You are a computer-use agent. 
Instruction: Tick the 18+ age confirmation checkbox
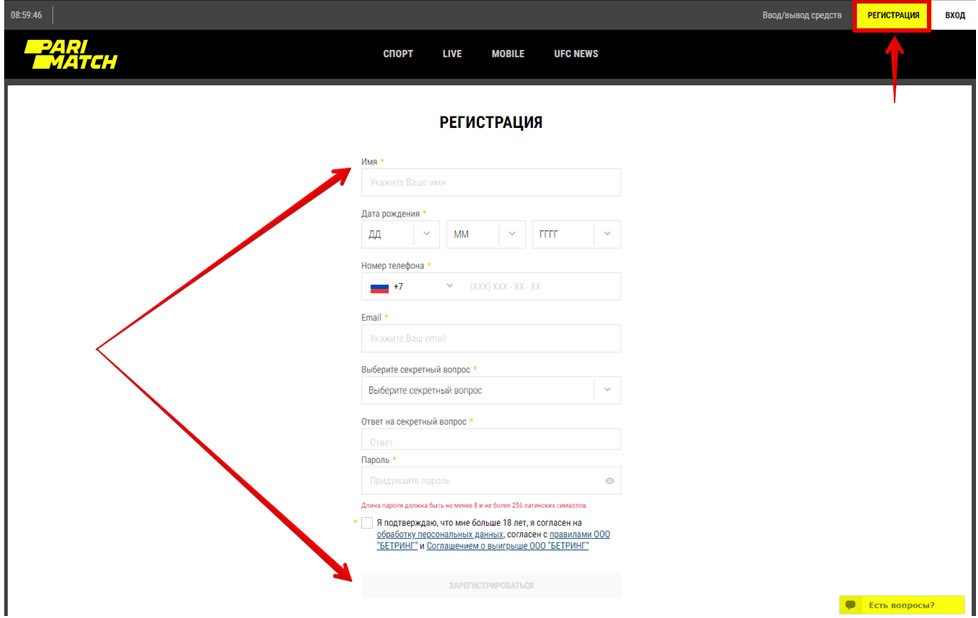coord(367,523)
